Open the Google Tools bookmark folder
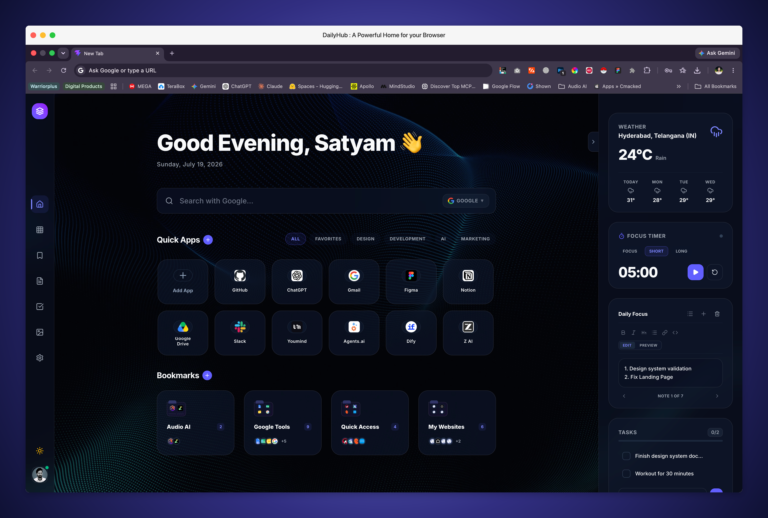 283,423
